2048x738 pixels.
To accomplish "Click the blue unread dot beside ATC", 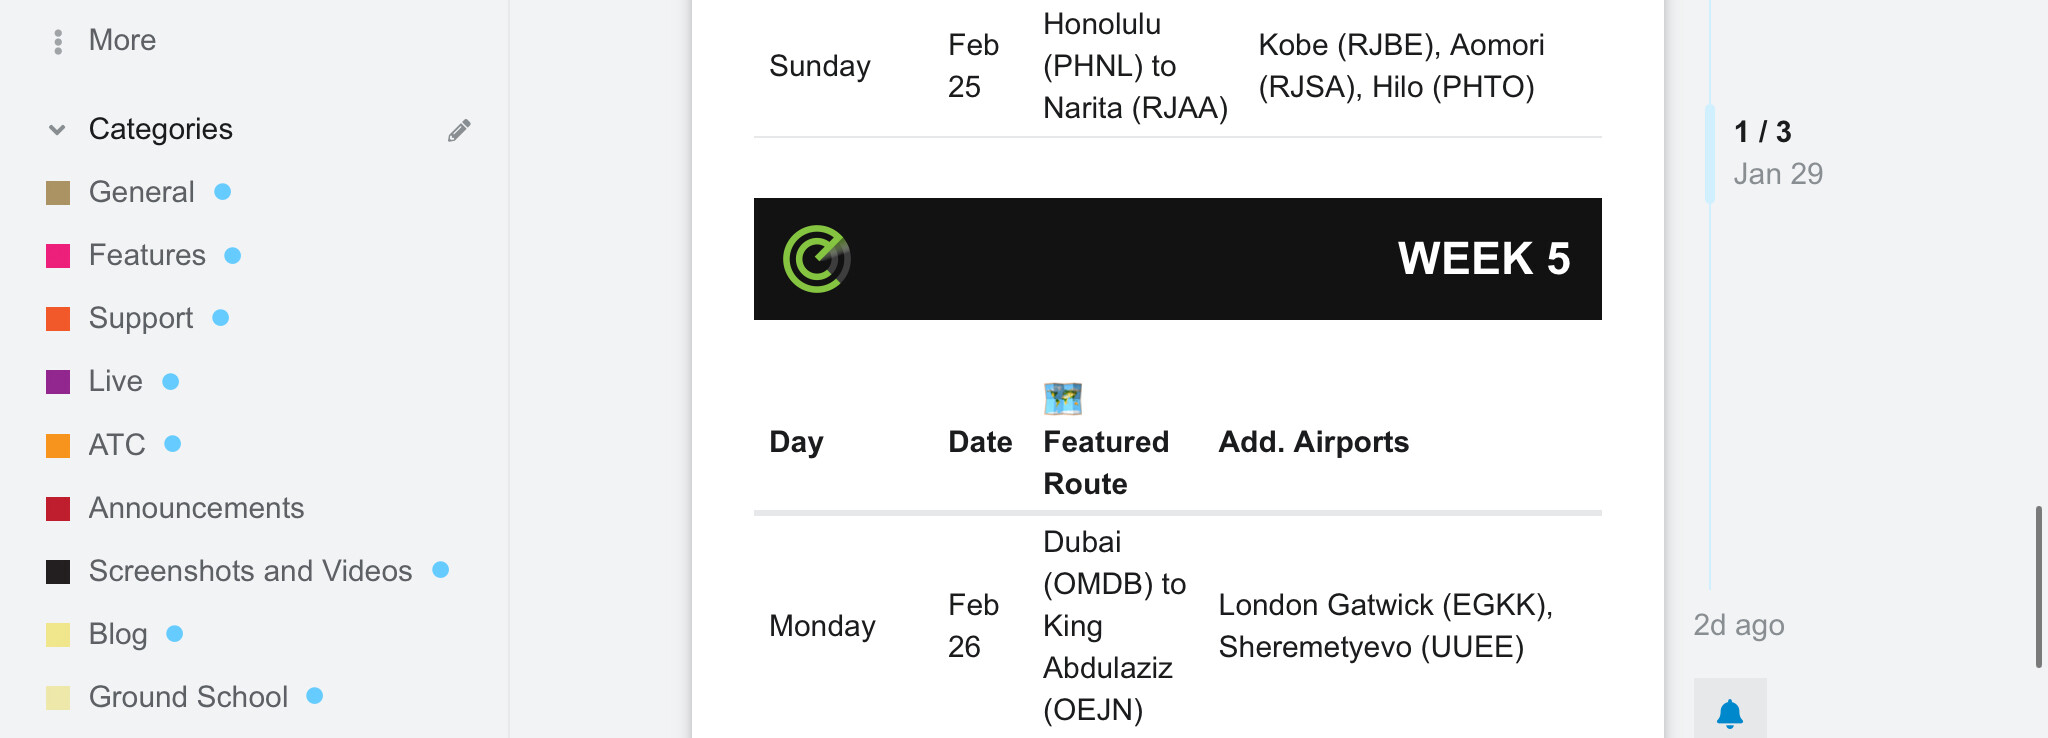I will [x=173, y=444].
